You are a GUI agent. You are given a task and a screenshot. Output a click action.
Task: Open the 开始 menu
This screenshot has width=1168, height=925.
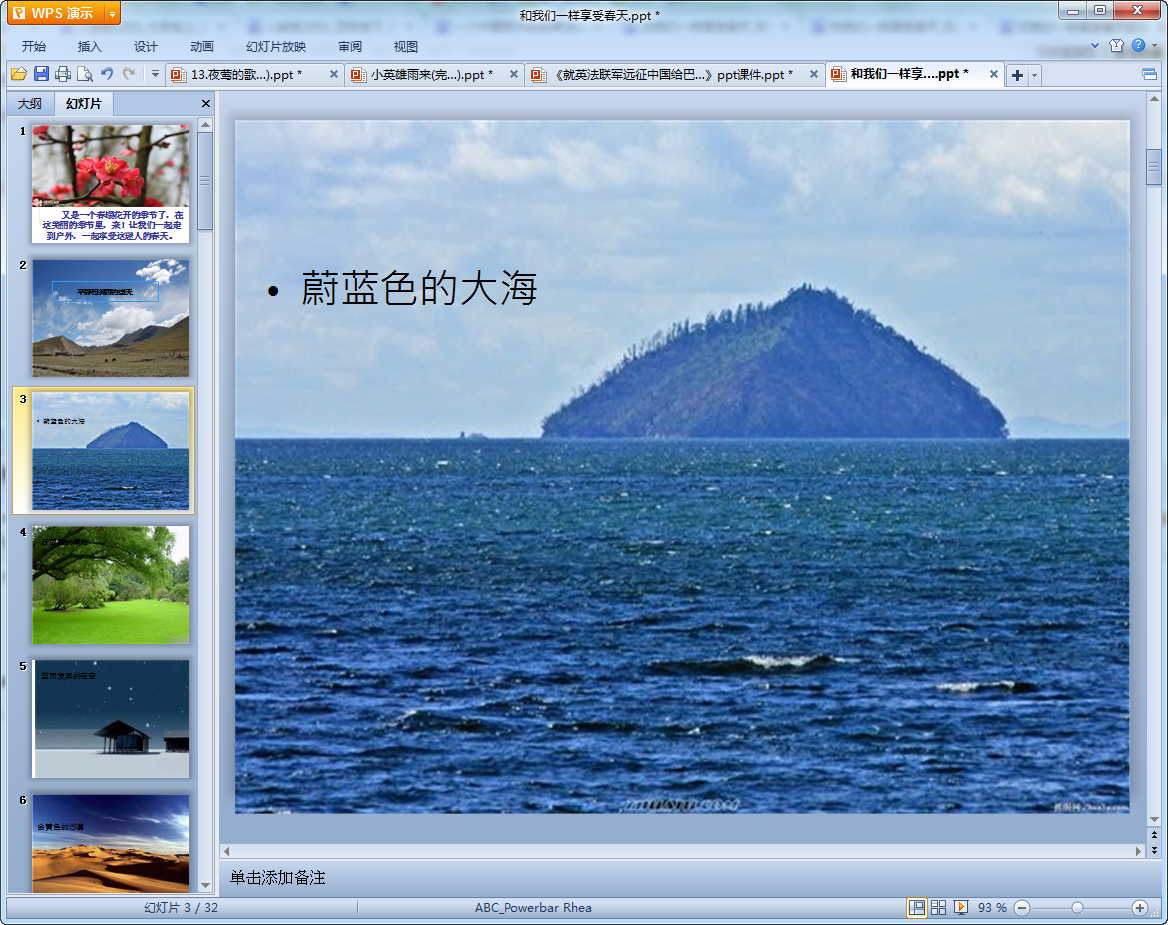34,46
